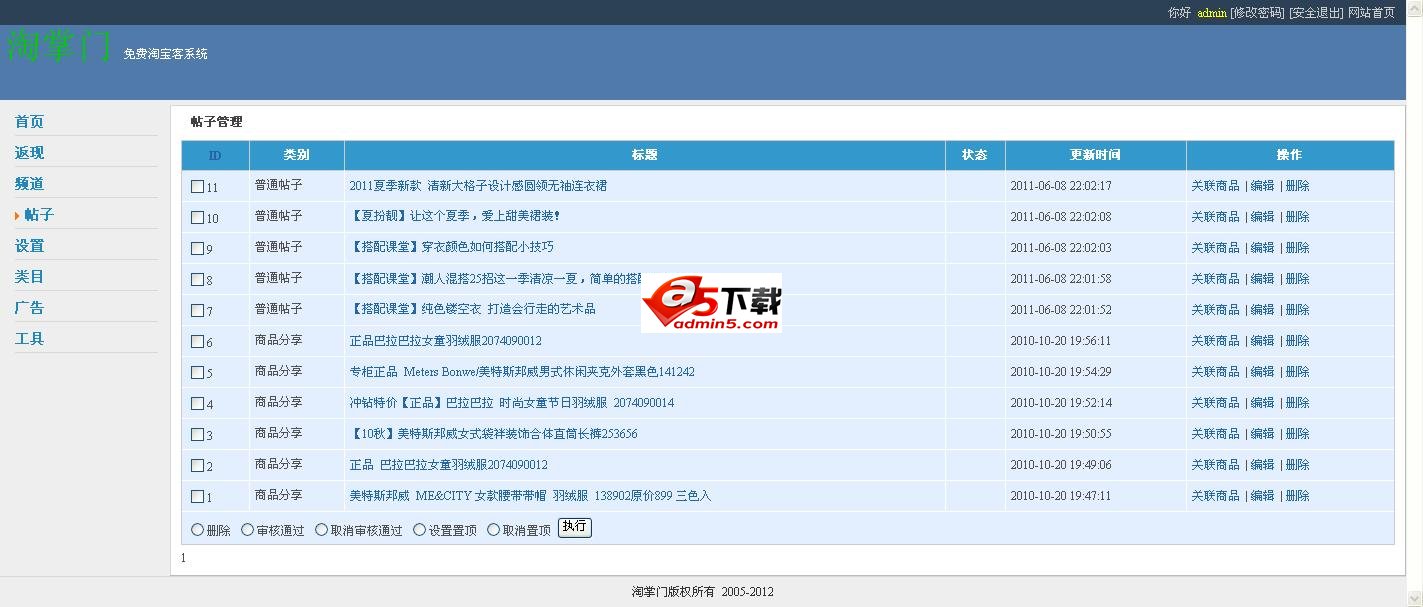Tick the checkbox for post ID 2

(x=197, y=465)
